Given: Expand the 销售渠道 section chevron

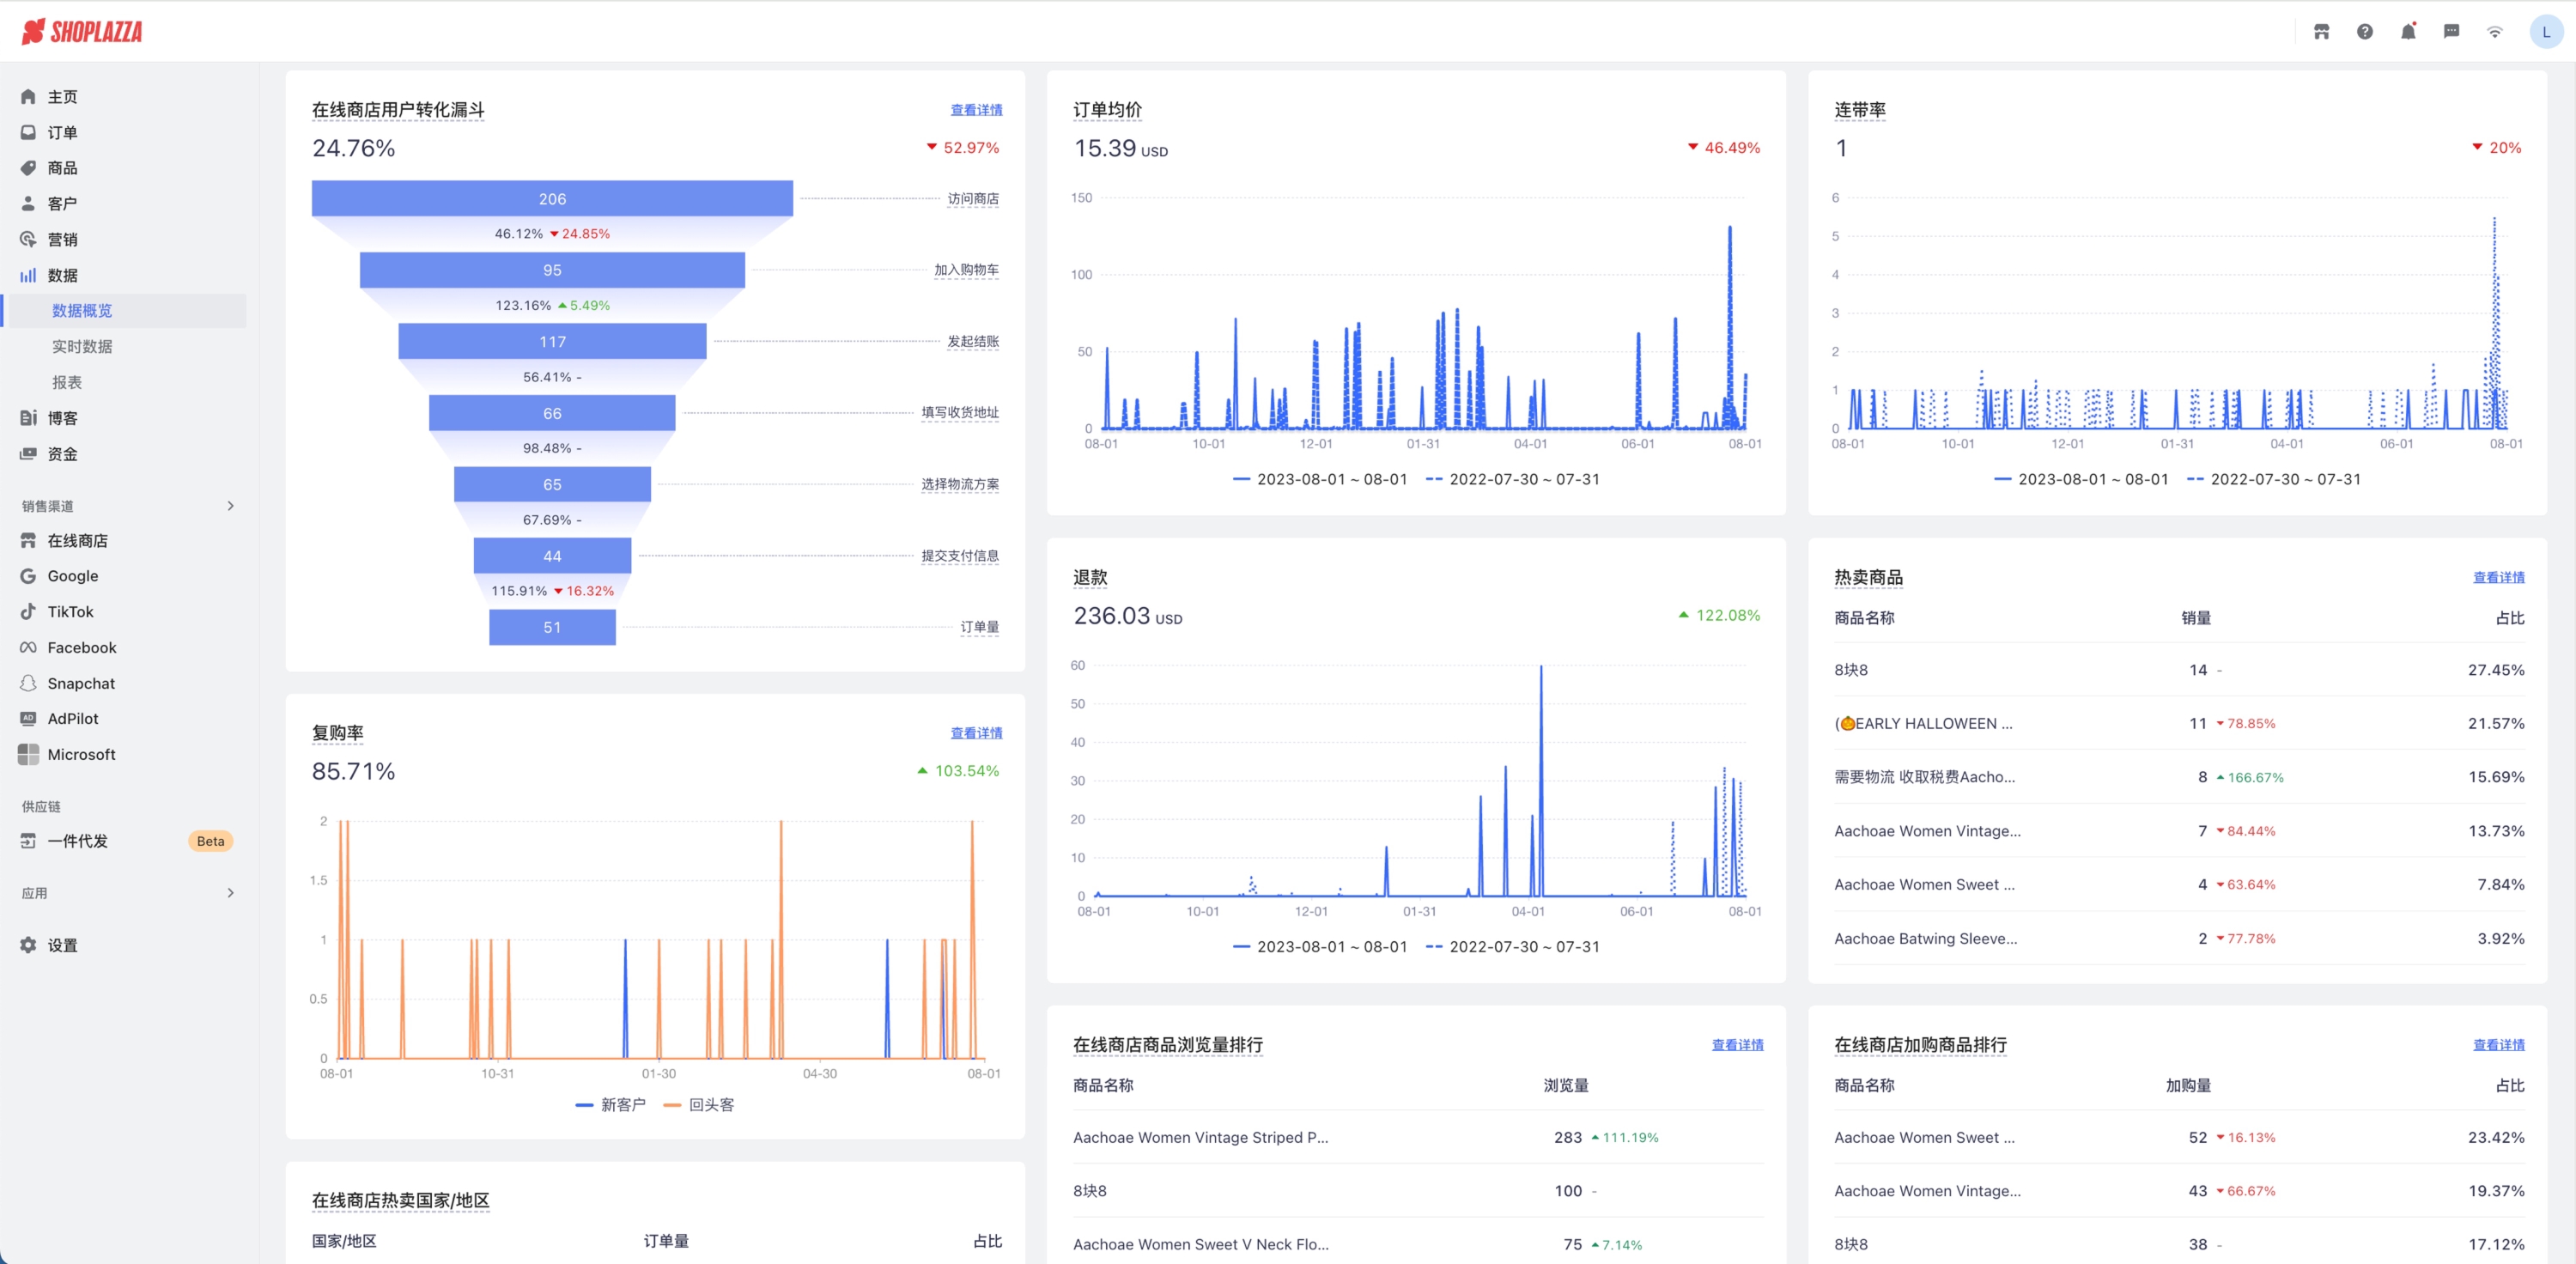Looking at the screenshot, I should click(231, 506).
